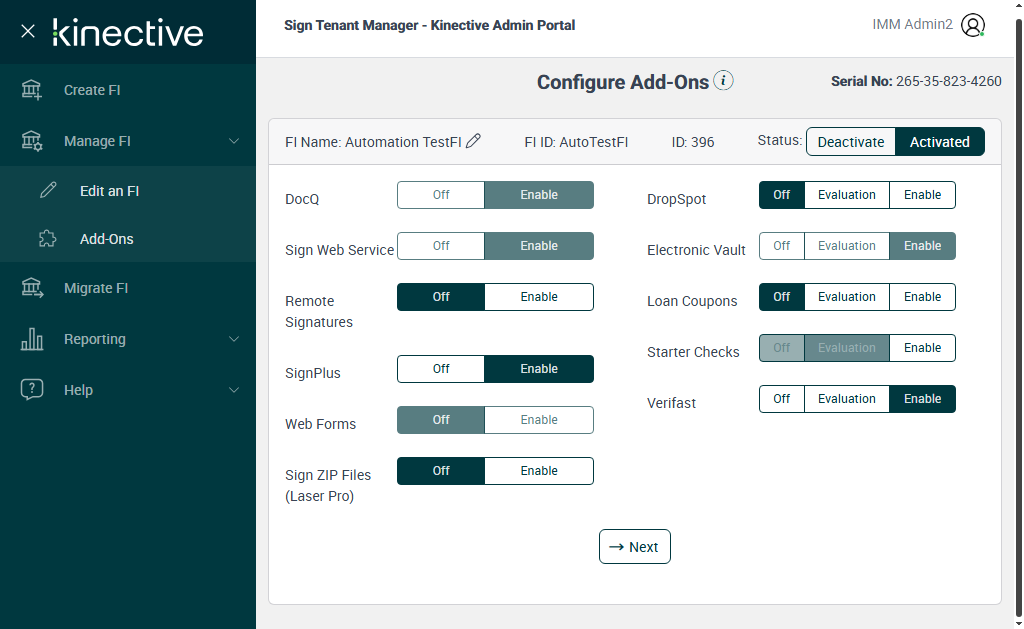Close the sidebar with the X icon
Viewport: 1024px width, 629px height.
pyautogui.click(x=27, y=31)
